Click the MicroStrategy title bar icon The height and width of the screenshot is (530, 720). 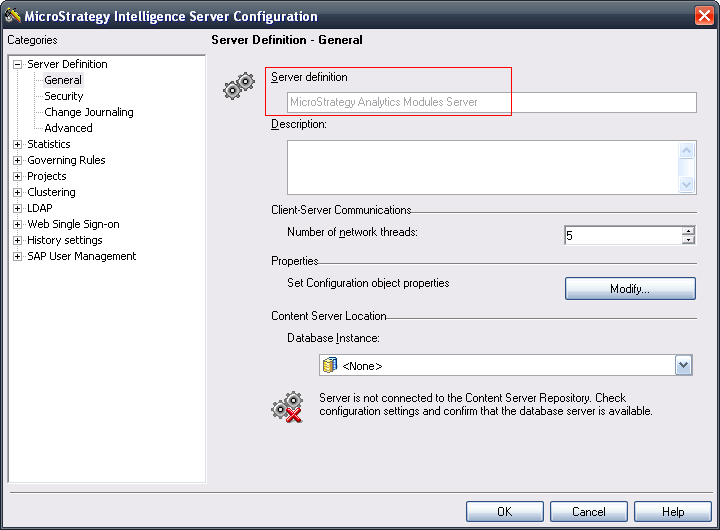(x=13, y=16)
